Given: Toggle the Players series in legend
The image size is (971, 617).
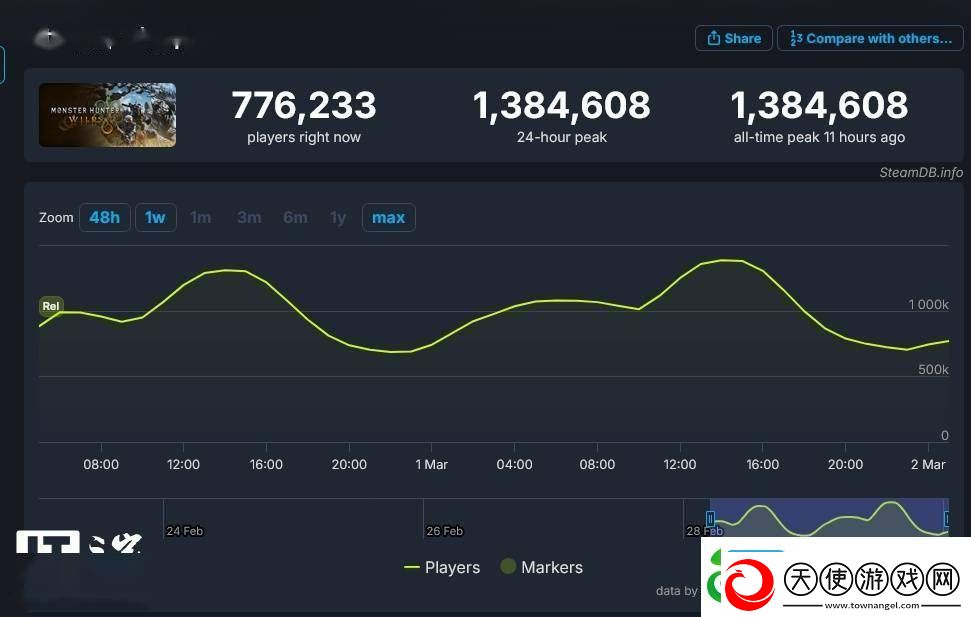Looking at the screenshot, I should tap(442, 567).
